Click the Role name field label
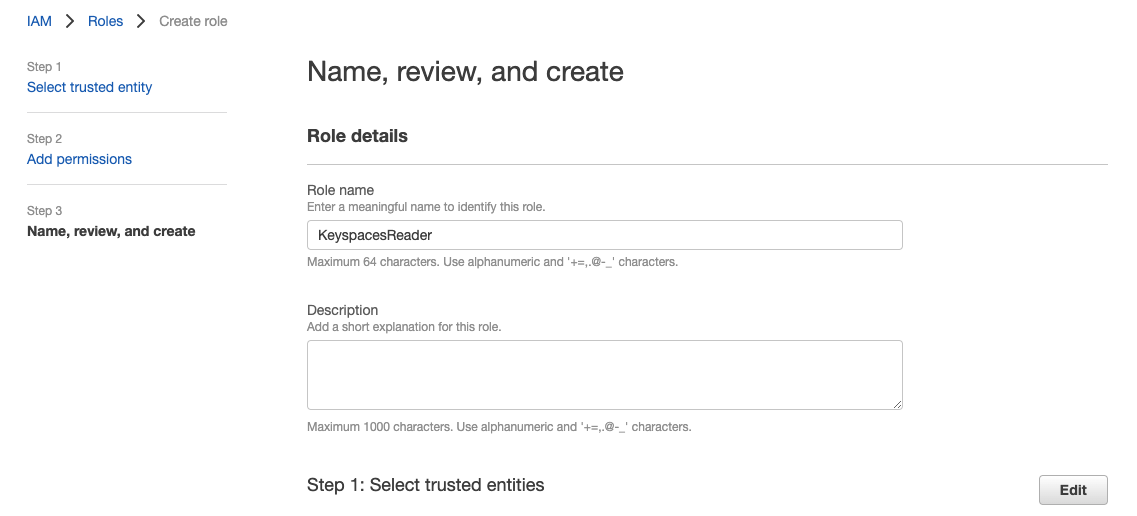This screenshot has height=516, width=1137. click(340, 190)
